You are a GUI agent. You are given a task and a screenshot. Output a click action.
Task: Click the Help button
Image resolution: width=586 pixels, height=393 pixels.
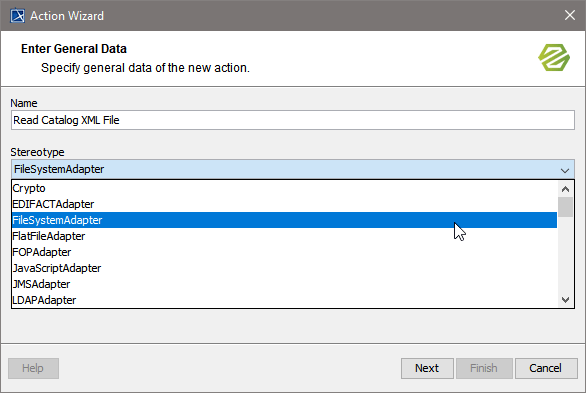click(33, 368)
